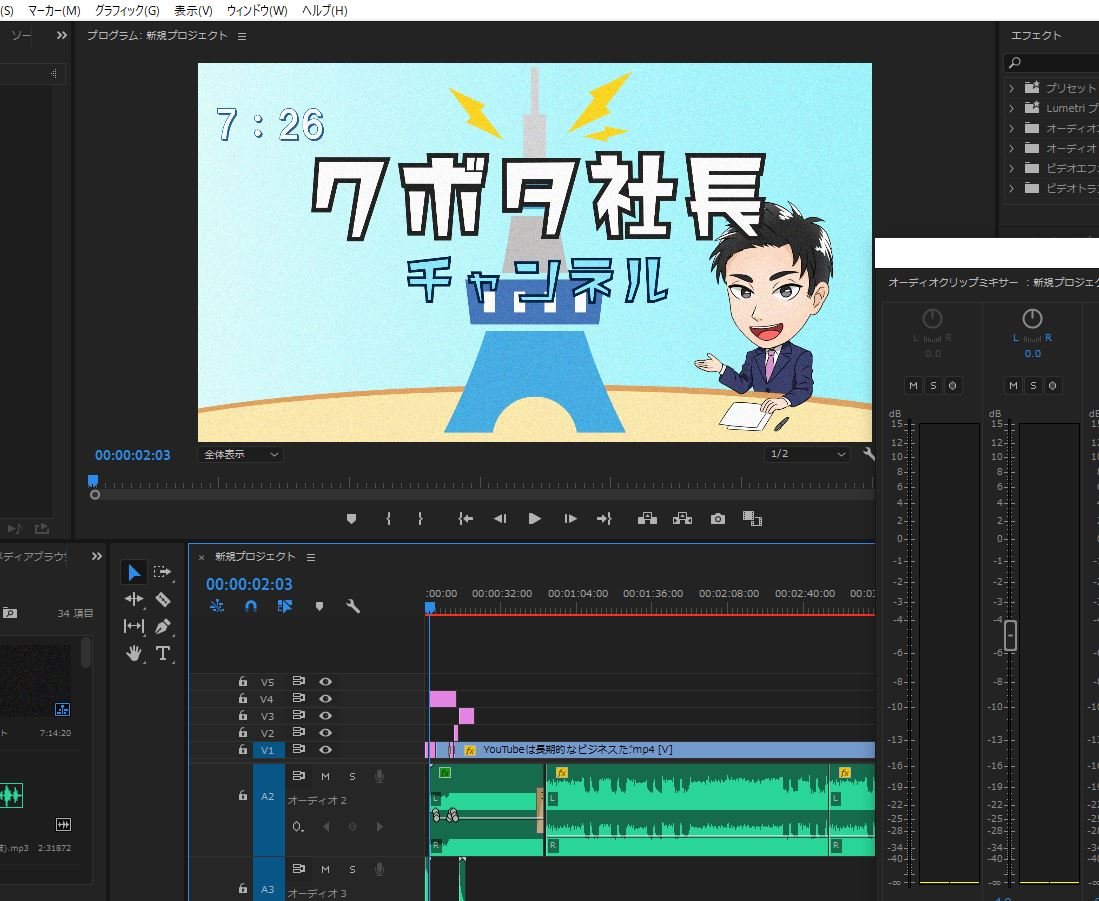Image resolution: width=1099 pixels, height=901 pixels.
Task: Select the Razor tool in the toolbox
Action: (x=163, y=599)
